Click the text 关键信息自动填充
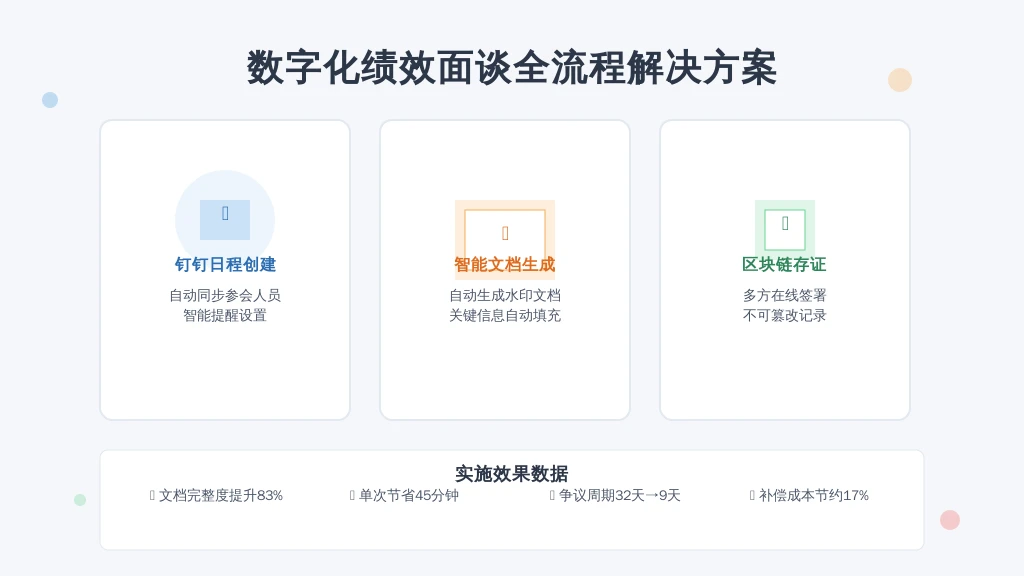The width and height of the screenshot is (1024, 576). [x=505, y=315]
